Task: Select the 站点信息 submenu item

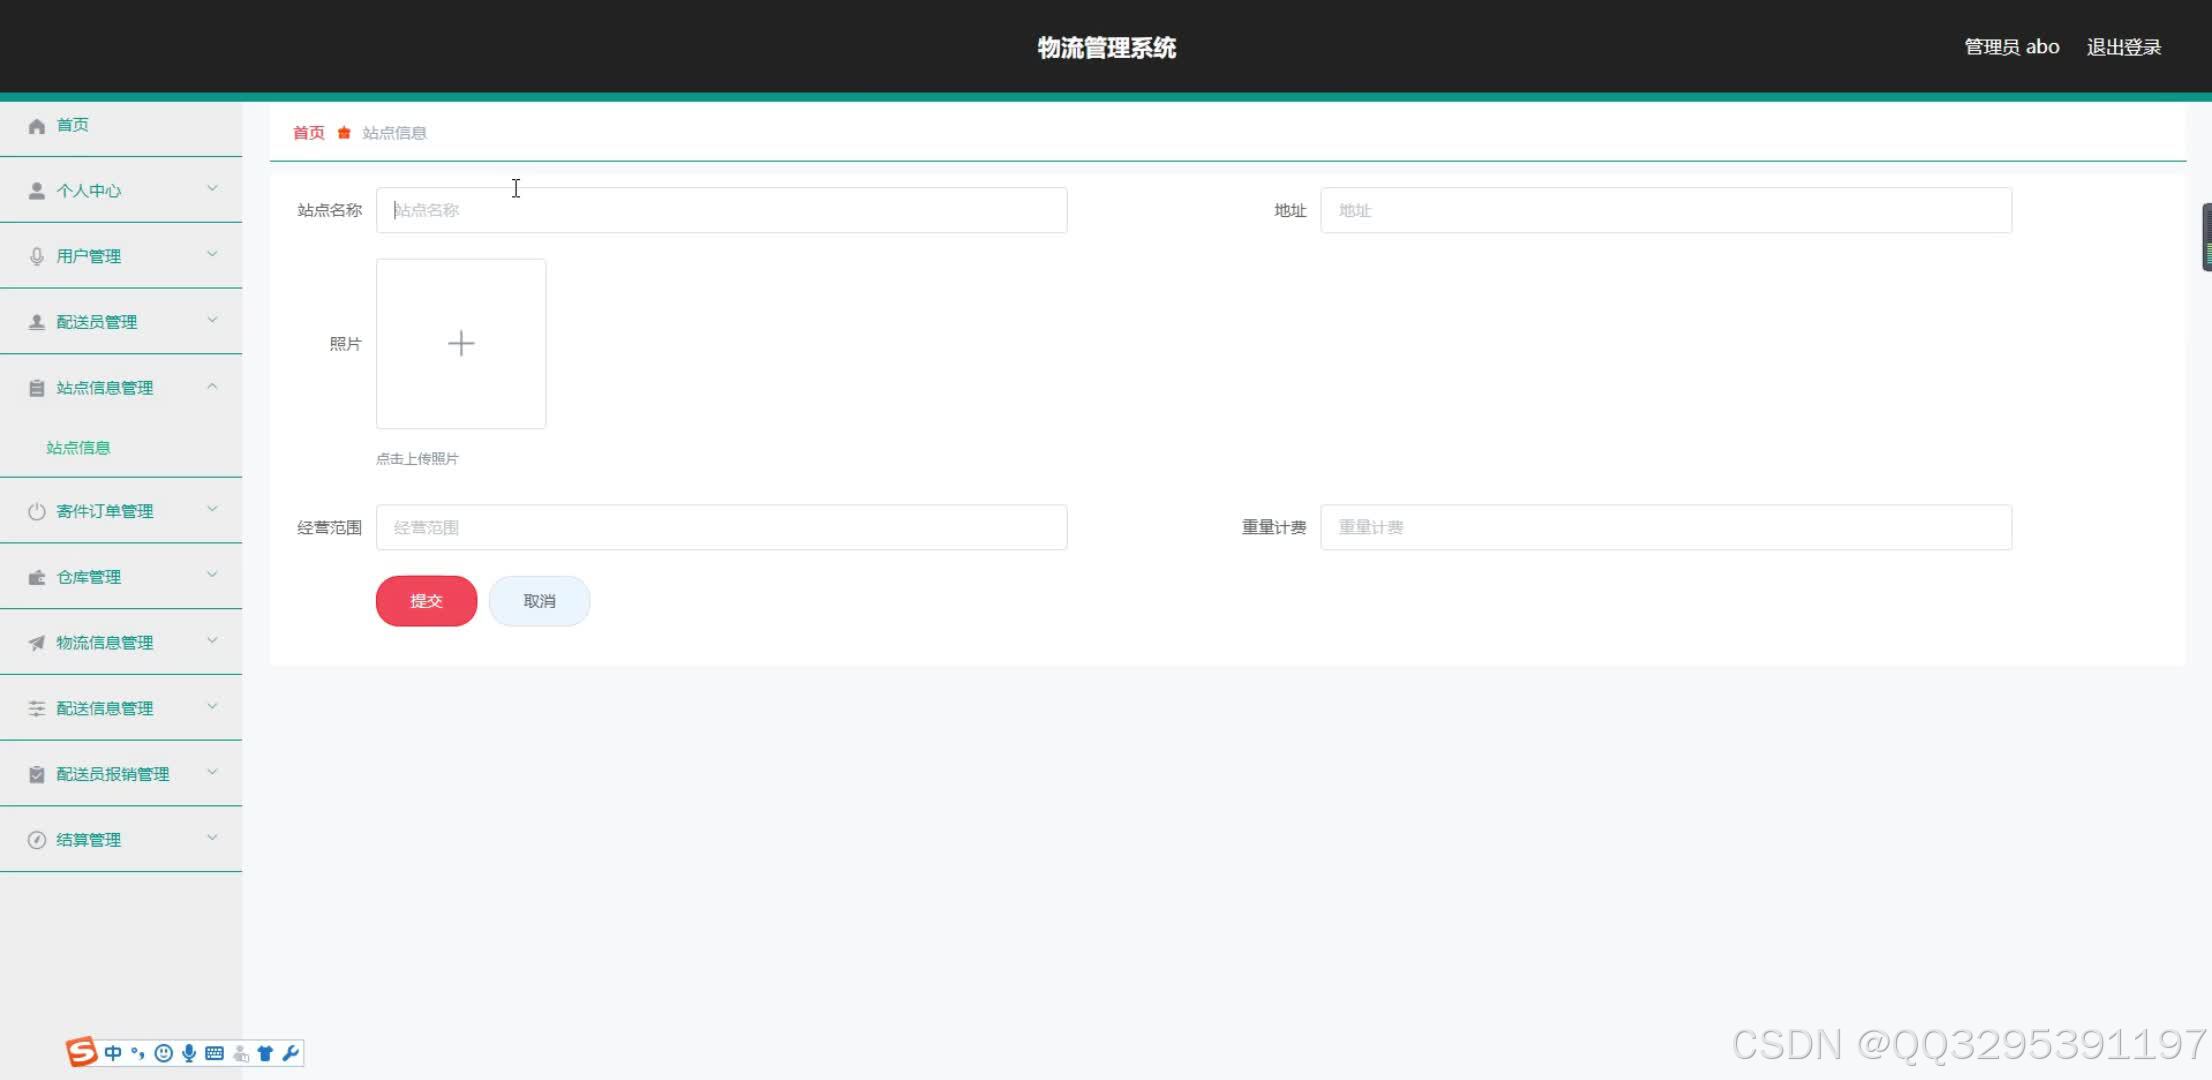Action: coord(78,448)
